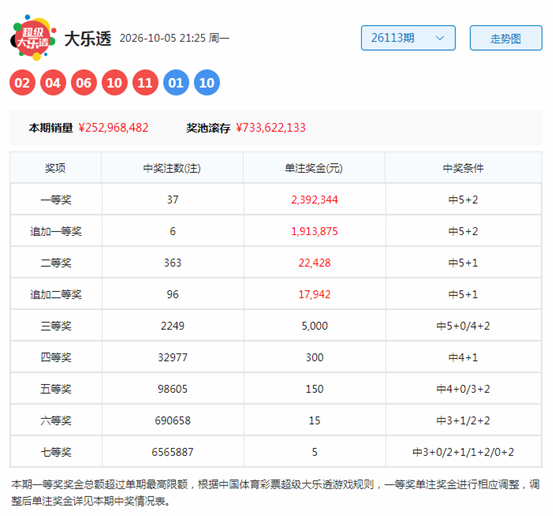Click the footnote about 一等奖奖金总额
This screenshot has width=553, height=516.
[x=275, y=493]
